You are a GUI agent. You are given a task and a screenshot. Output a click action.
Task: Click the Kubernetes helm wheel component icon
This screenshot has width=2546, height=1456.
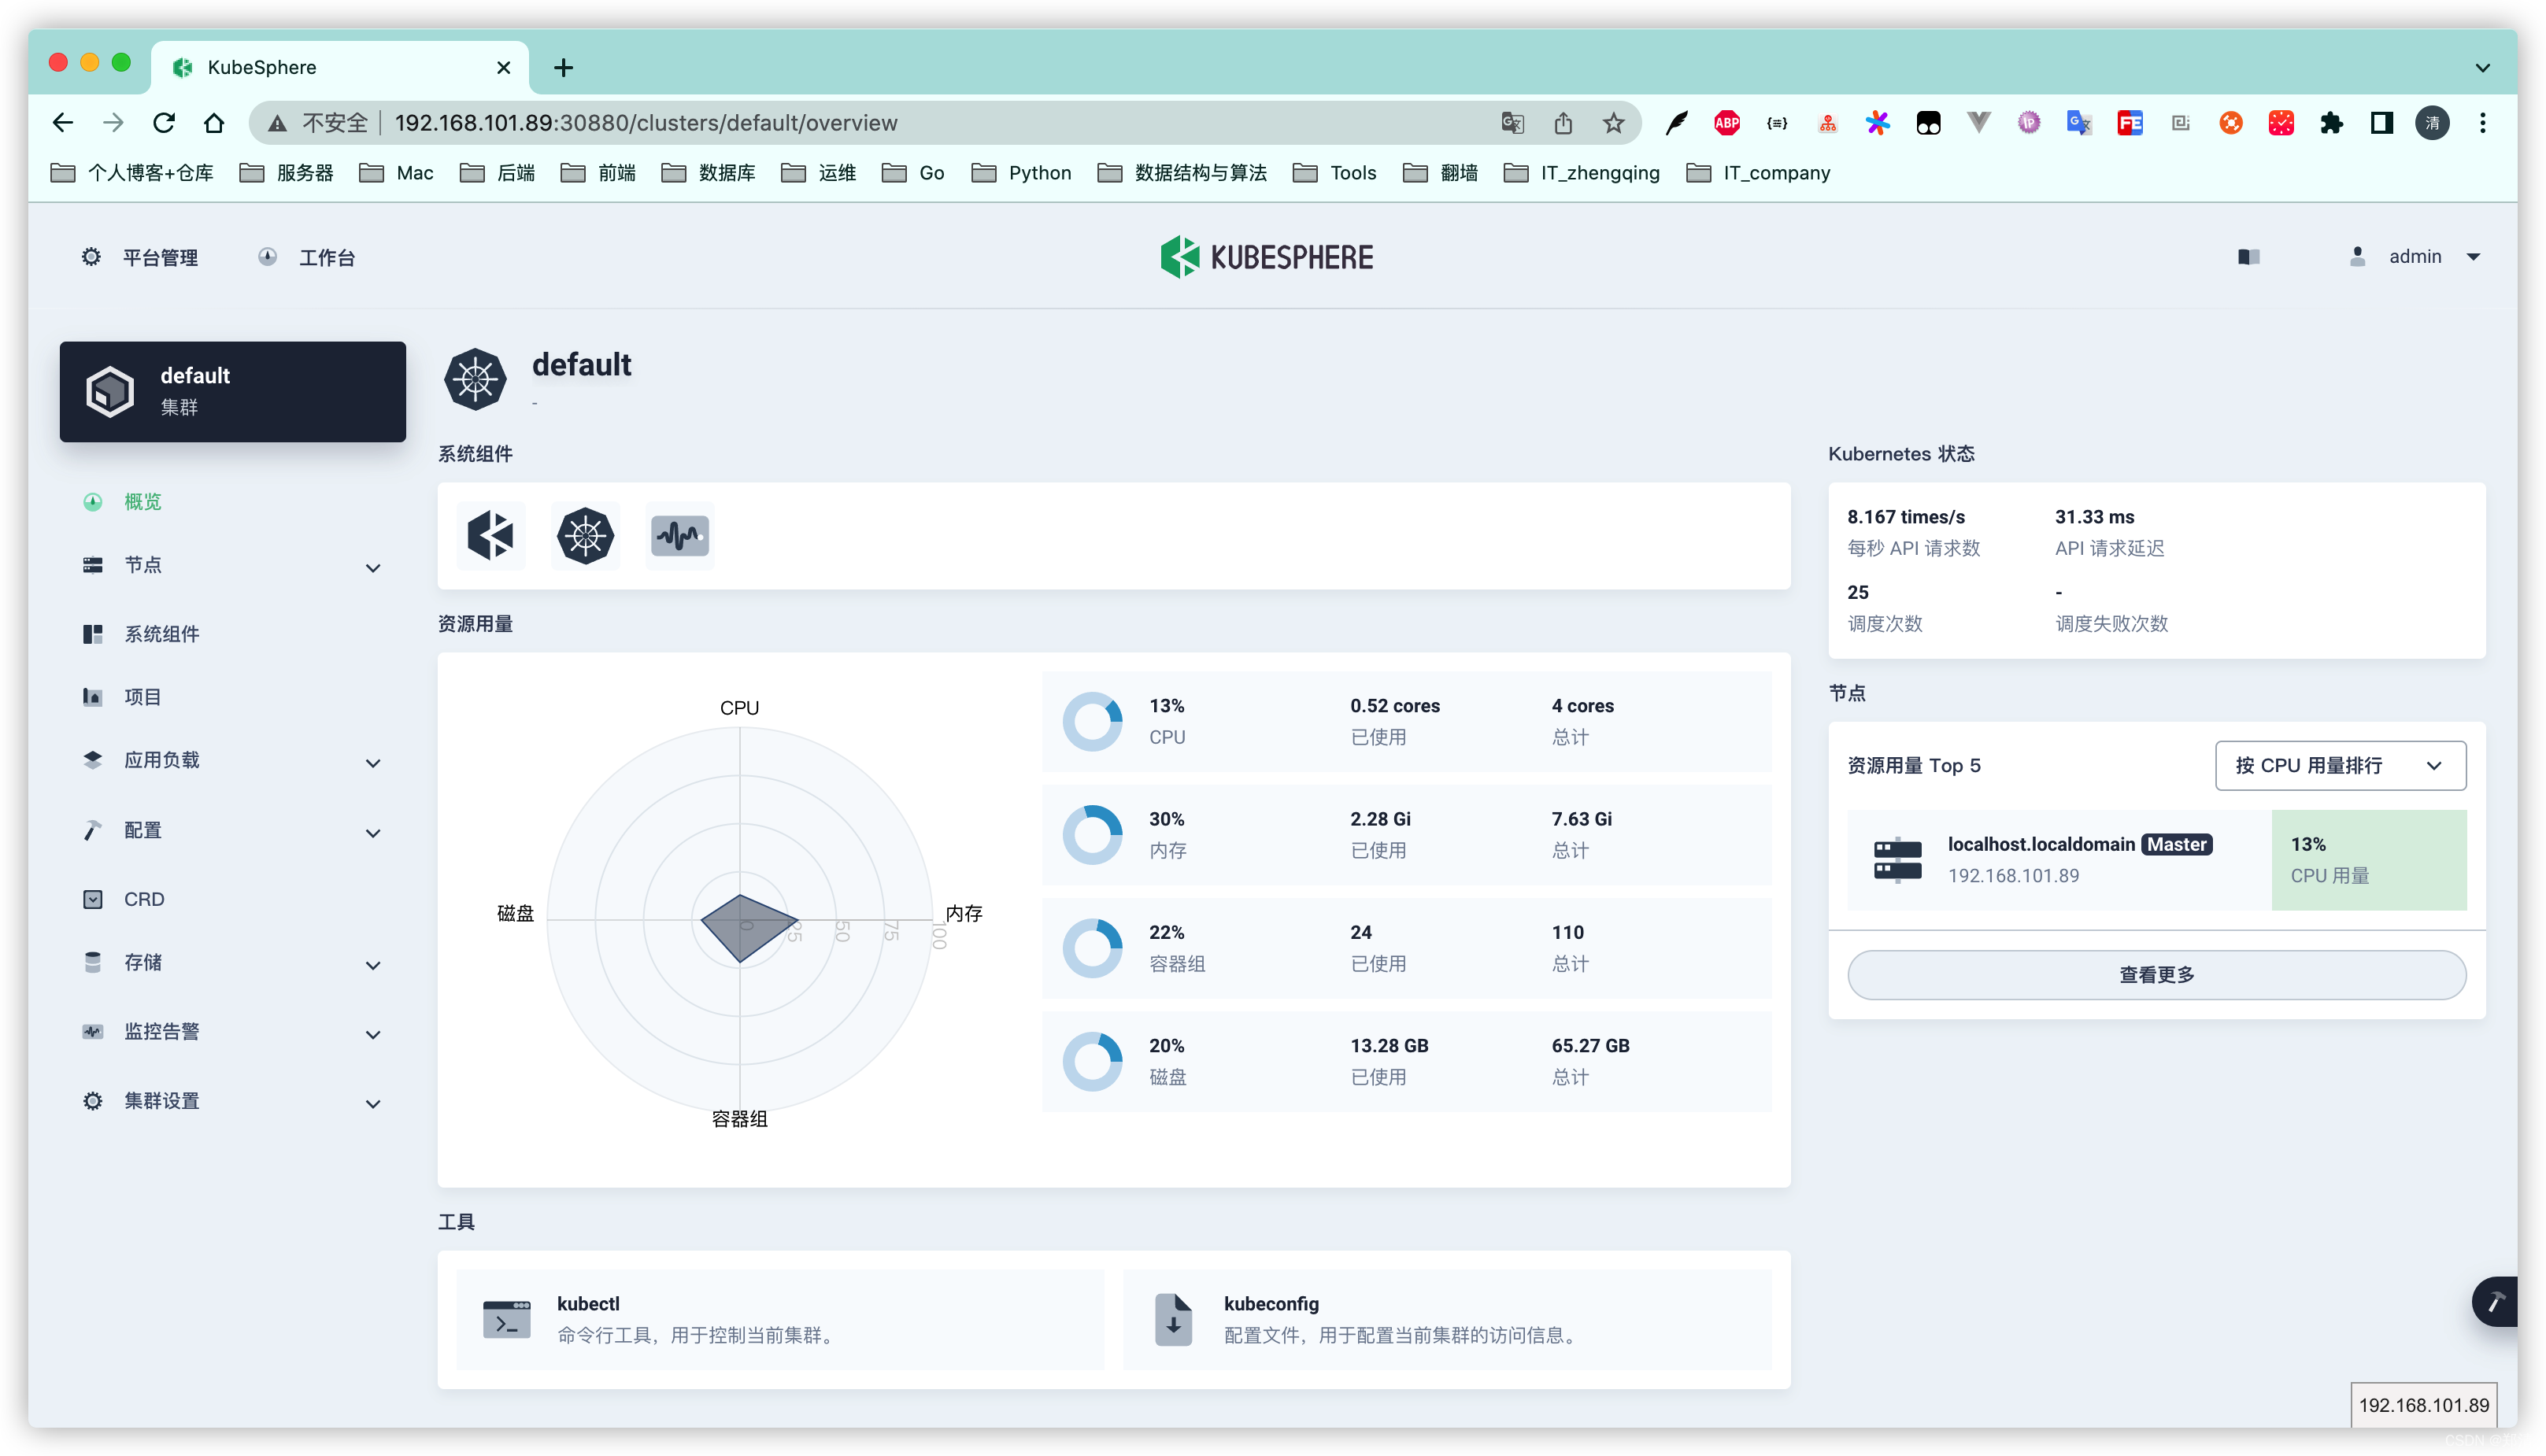click(x=585, y=536)
